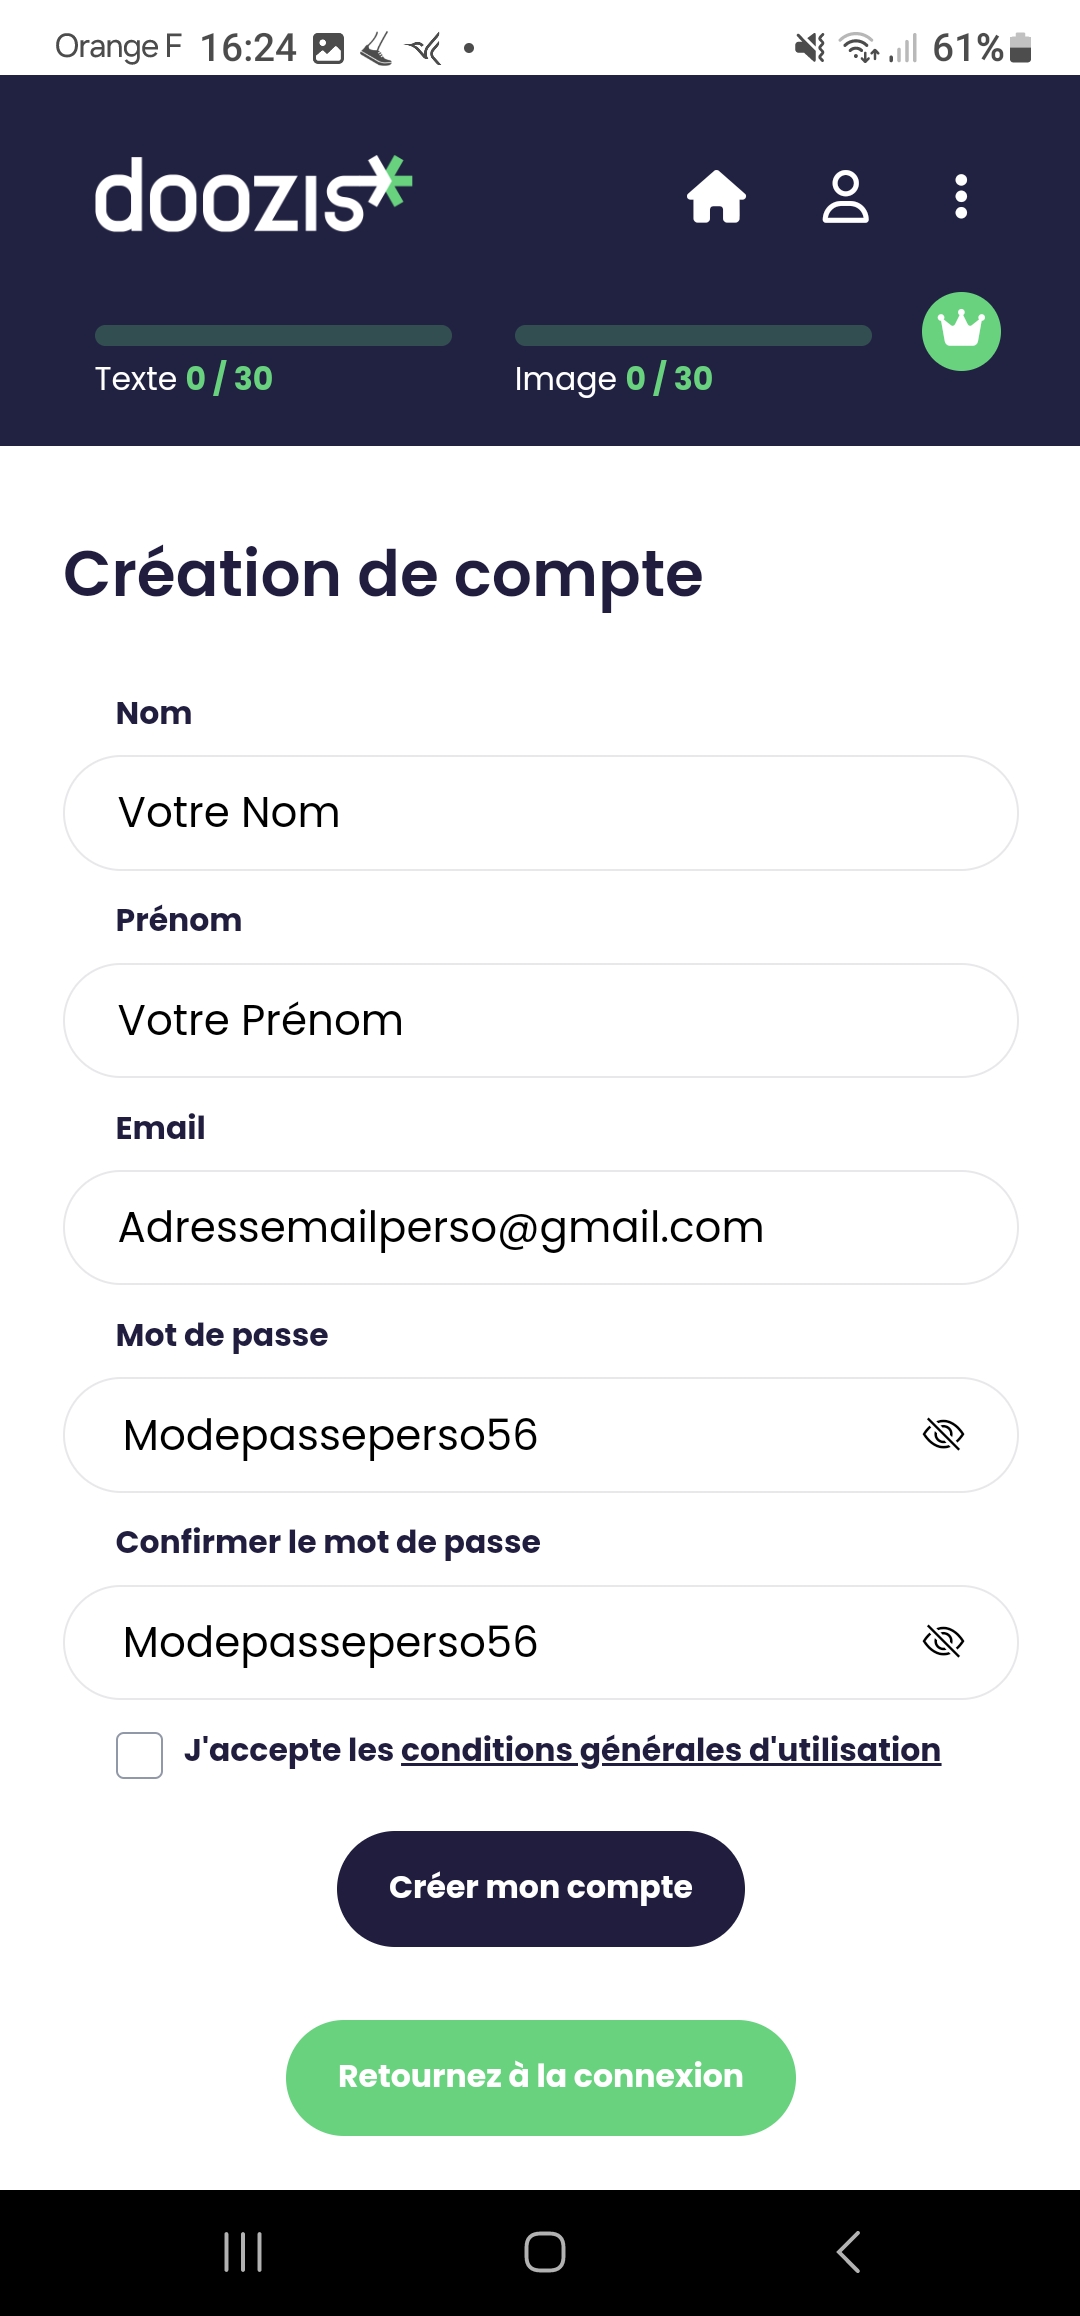This screenshot has height=2316, width=1080.
Task: Tap the green crown premium icon
Action: coord(961,331)
